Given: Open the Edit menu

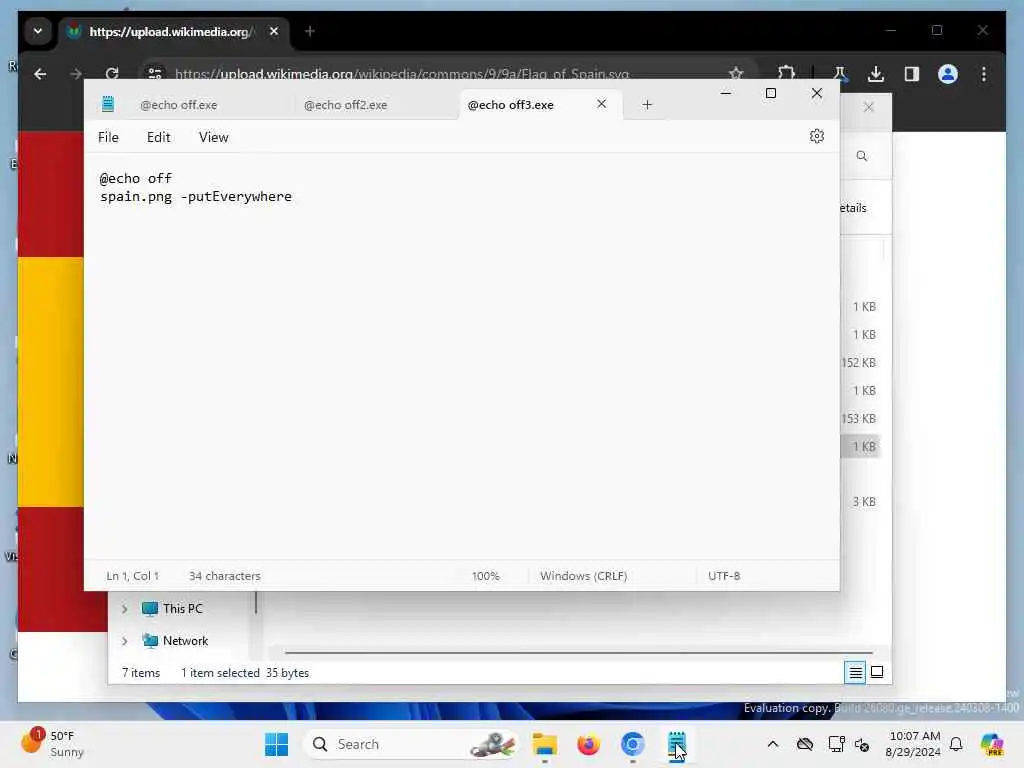Looking at the screenshot, I should point(158,137).
